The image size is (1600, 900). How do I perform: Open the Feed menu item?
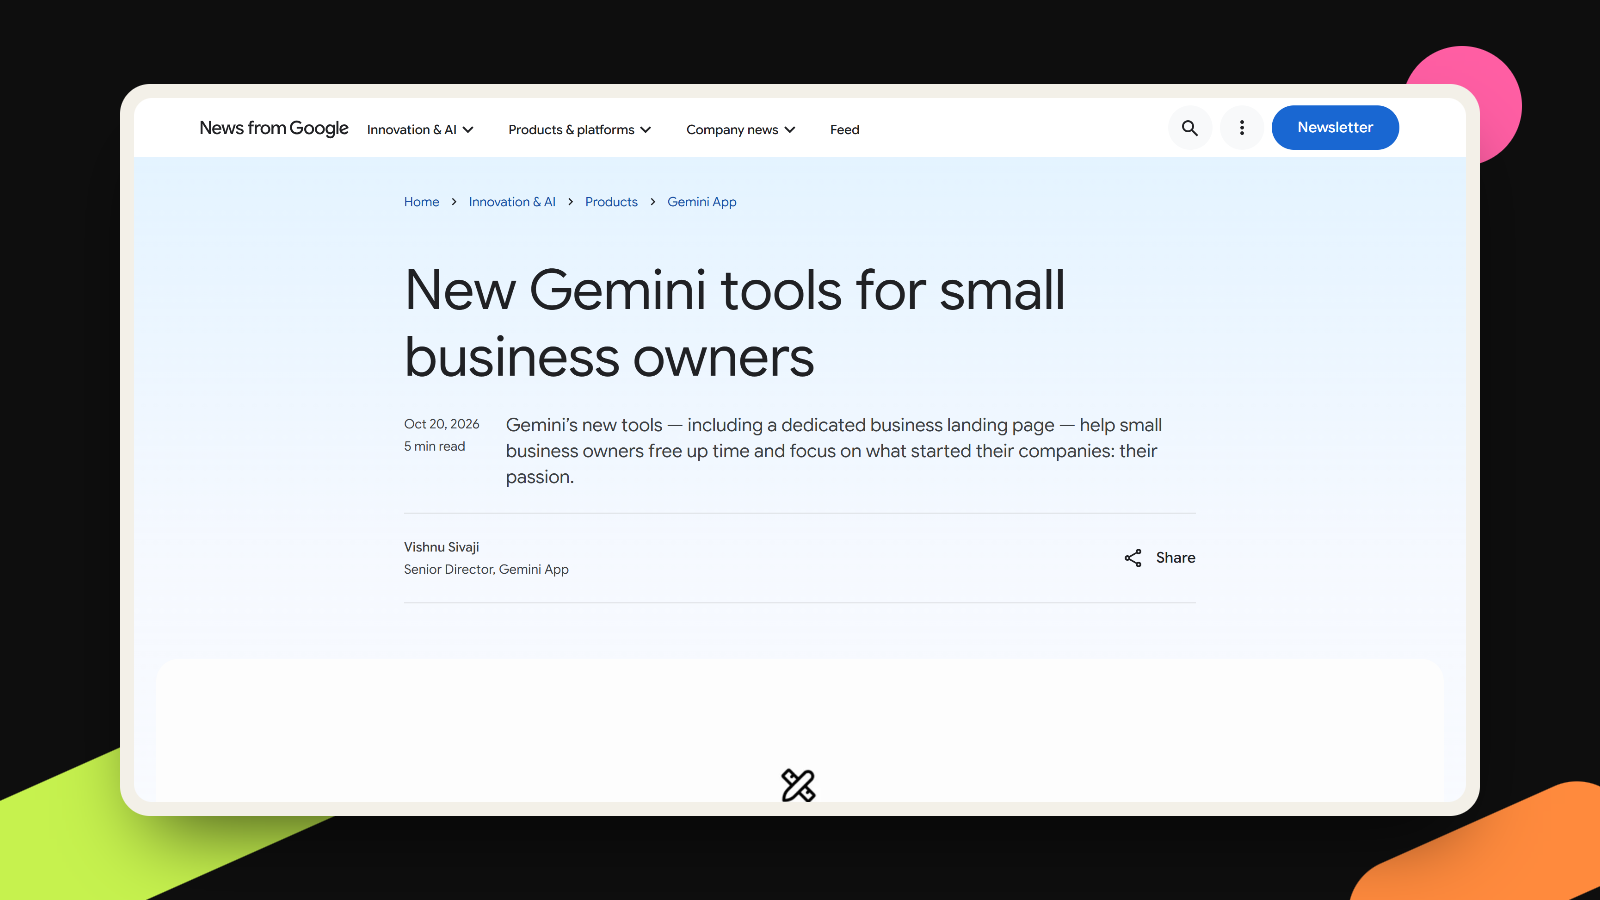[845, 130]
